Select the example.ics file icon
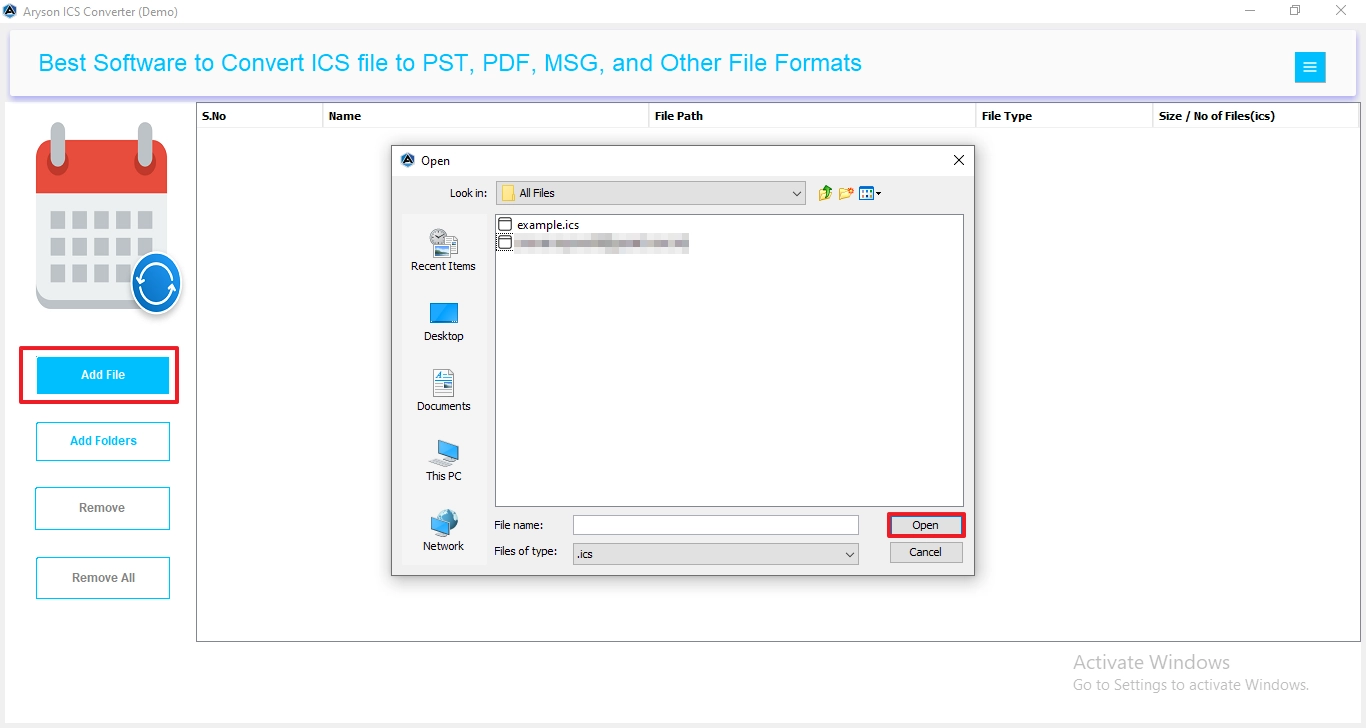This screenshot has width=1366, height=728. [505, 225]
